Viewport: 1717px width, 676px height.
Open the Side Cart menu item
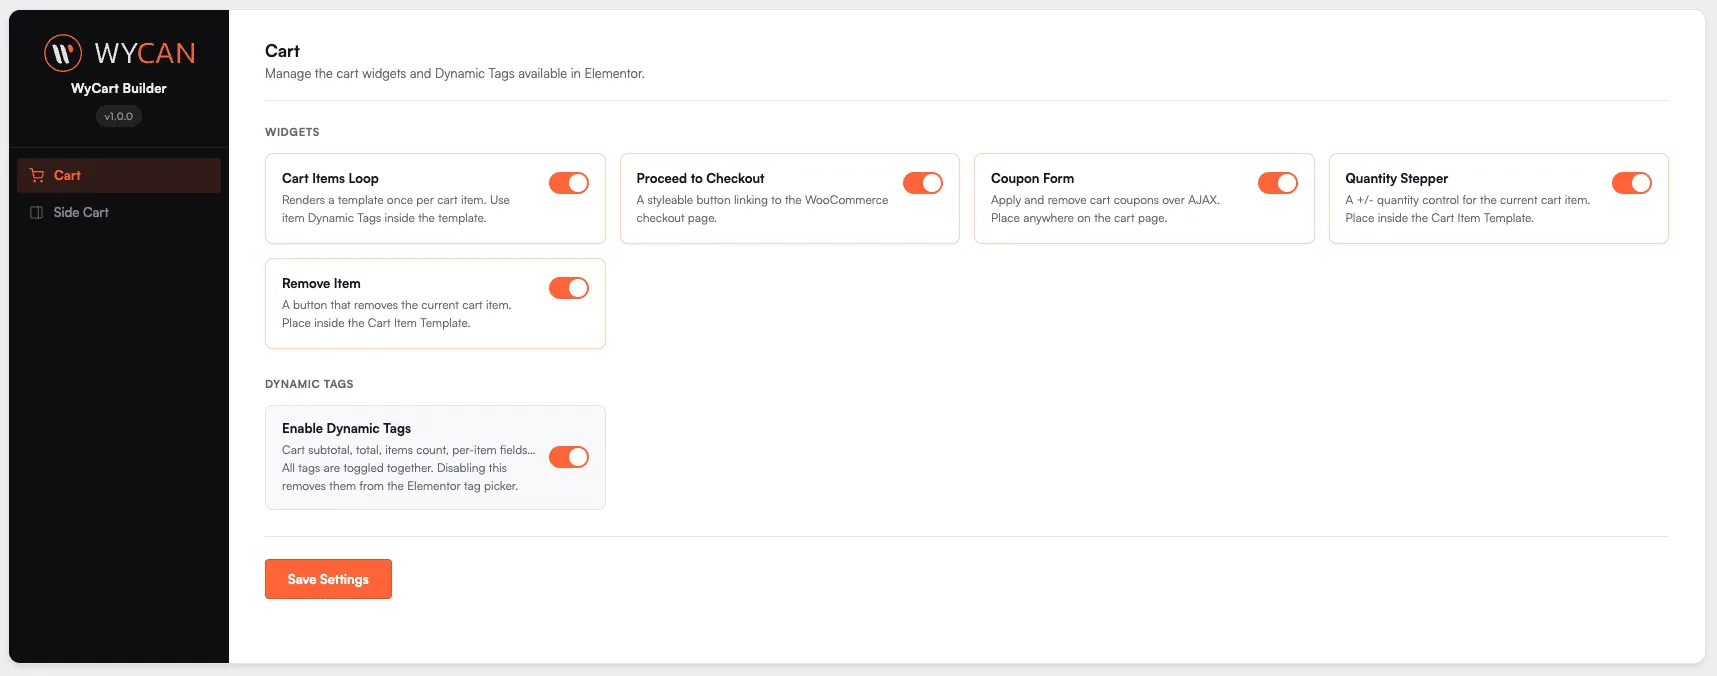click(119, 212)
